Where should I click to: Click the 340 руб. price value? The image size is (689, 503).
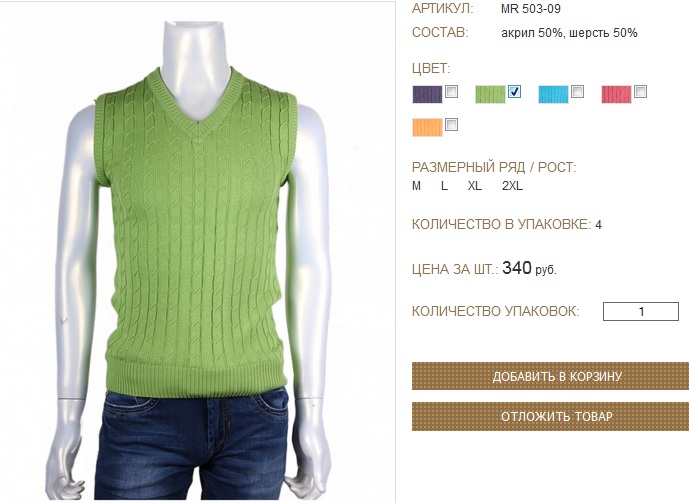pos(529,268)
